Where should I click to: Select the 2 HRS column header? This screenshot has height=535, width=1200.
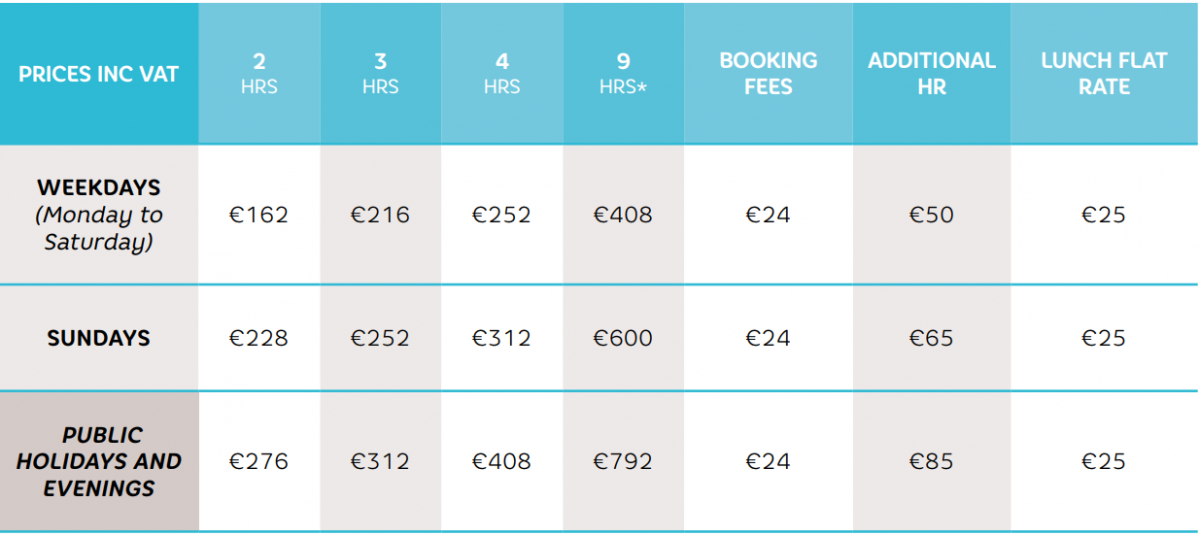tap(259, 74)
